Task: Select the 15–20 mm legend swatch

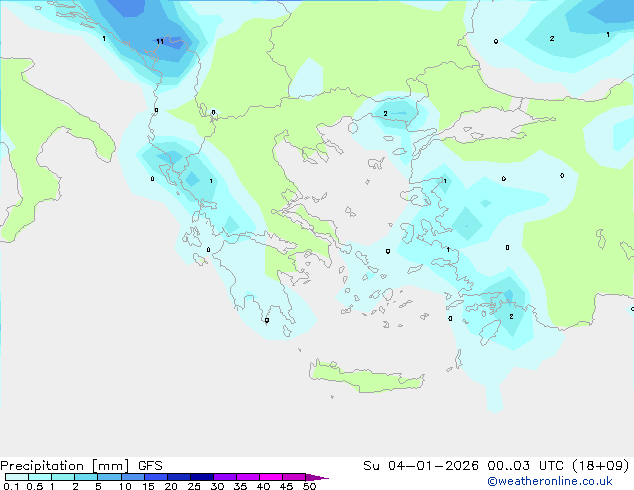Action: (155, 477)
